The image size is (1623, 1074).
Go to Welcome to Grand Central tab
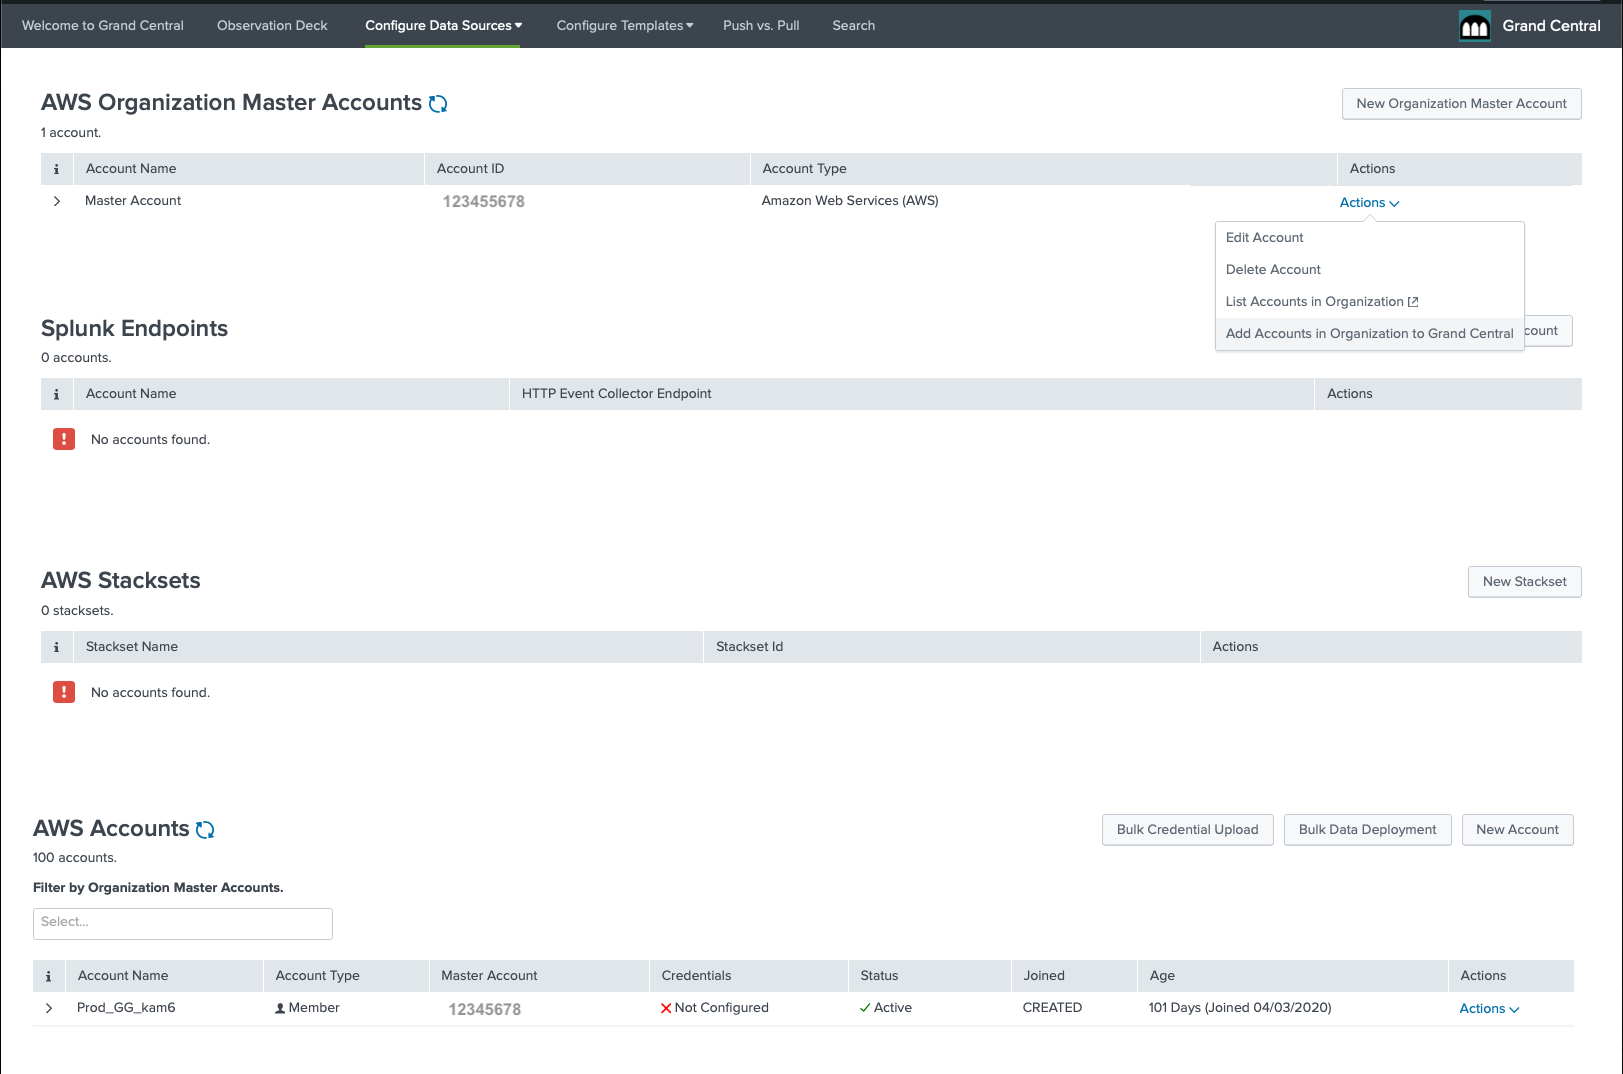tap(103, 26)
